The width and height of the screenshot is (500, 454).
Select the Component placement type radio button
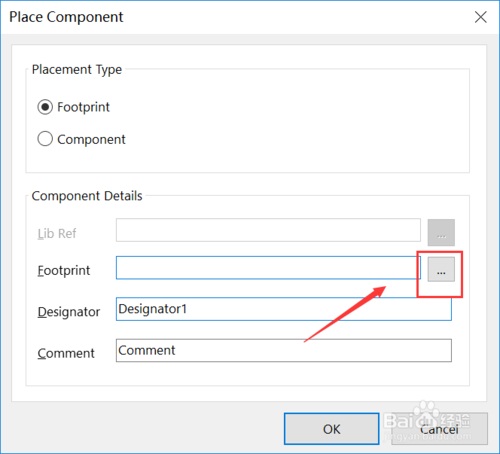(45, 139)
